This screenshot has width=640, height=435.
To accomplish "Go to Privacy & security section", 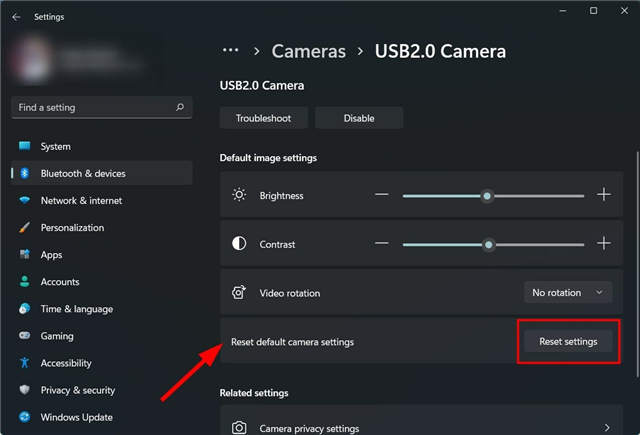I will click(x=78, y=390).
